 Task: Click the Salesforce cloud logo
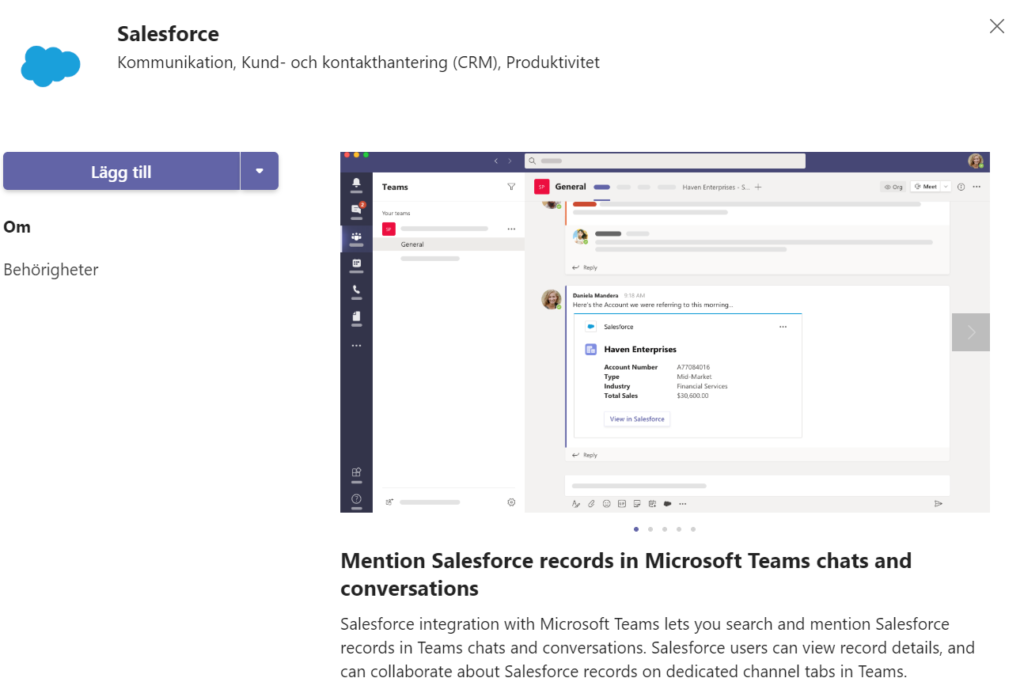(x=50, y=66)
